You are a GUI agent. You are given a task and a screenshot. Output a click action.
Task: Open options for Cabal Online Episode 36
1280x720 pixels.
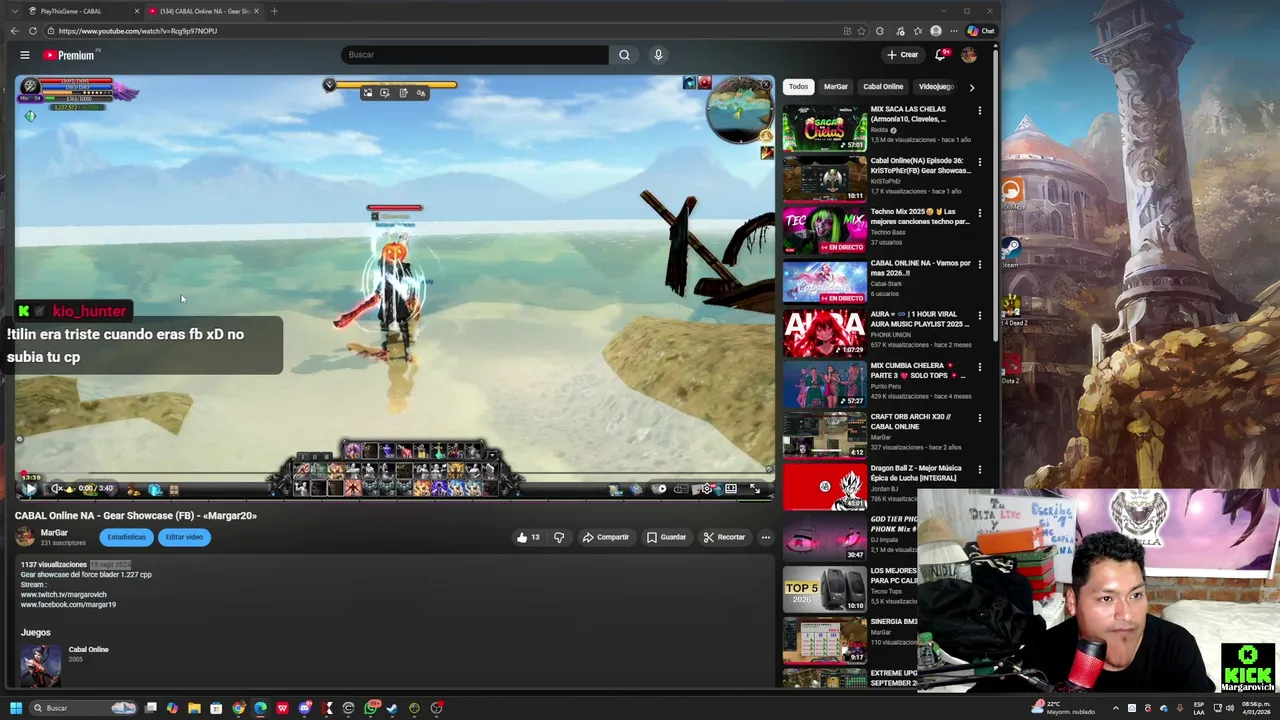click(979, 162)
